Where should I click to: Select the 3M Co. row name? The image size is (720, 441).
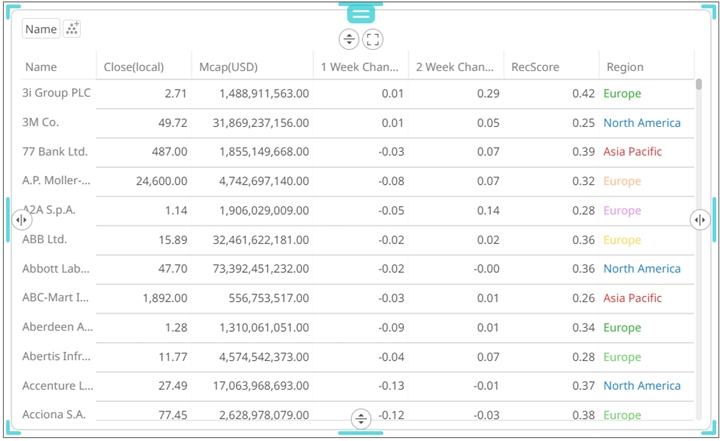pos(42,123)
